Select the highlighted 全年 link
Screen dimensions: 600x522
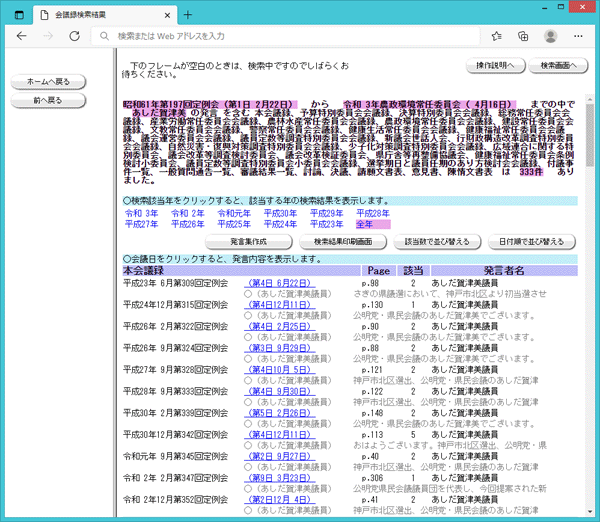(364, 224)
